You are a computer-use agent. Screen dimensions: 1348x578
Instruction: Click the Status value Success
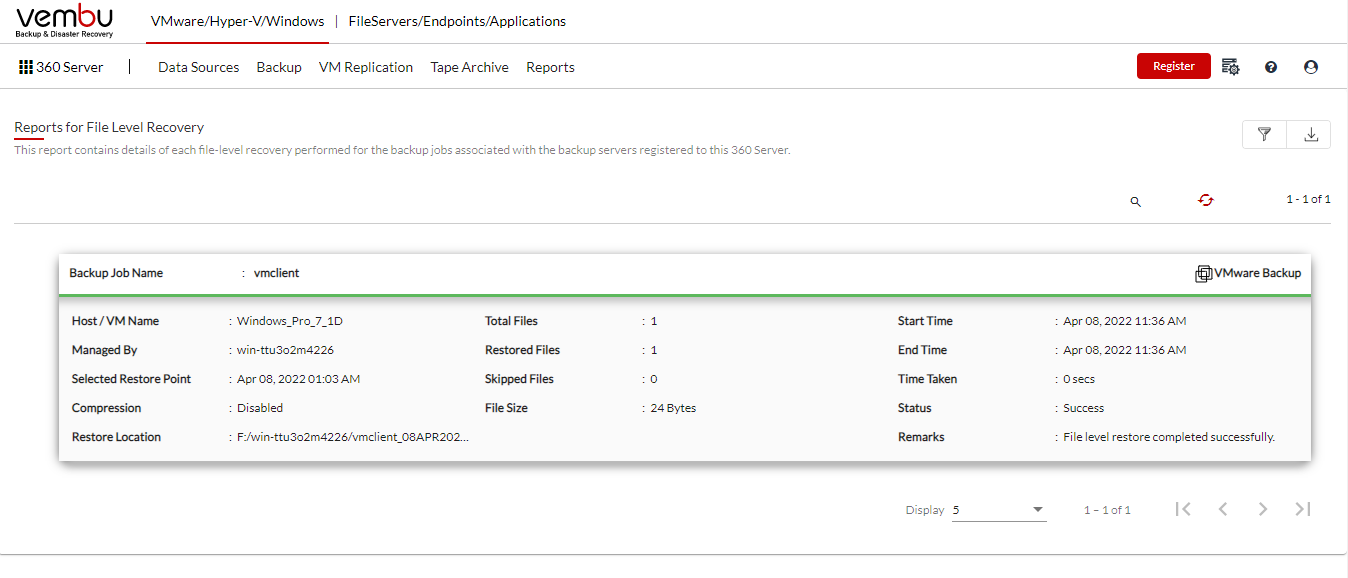click(x=1084, y=408)
